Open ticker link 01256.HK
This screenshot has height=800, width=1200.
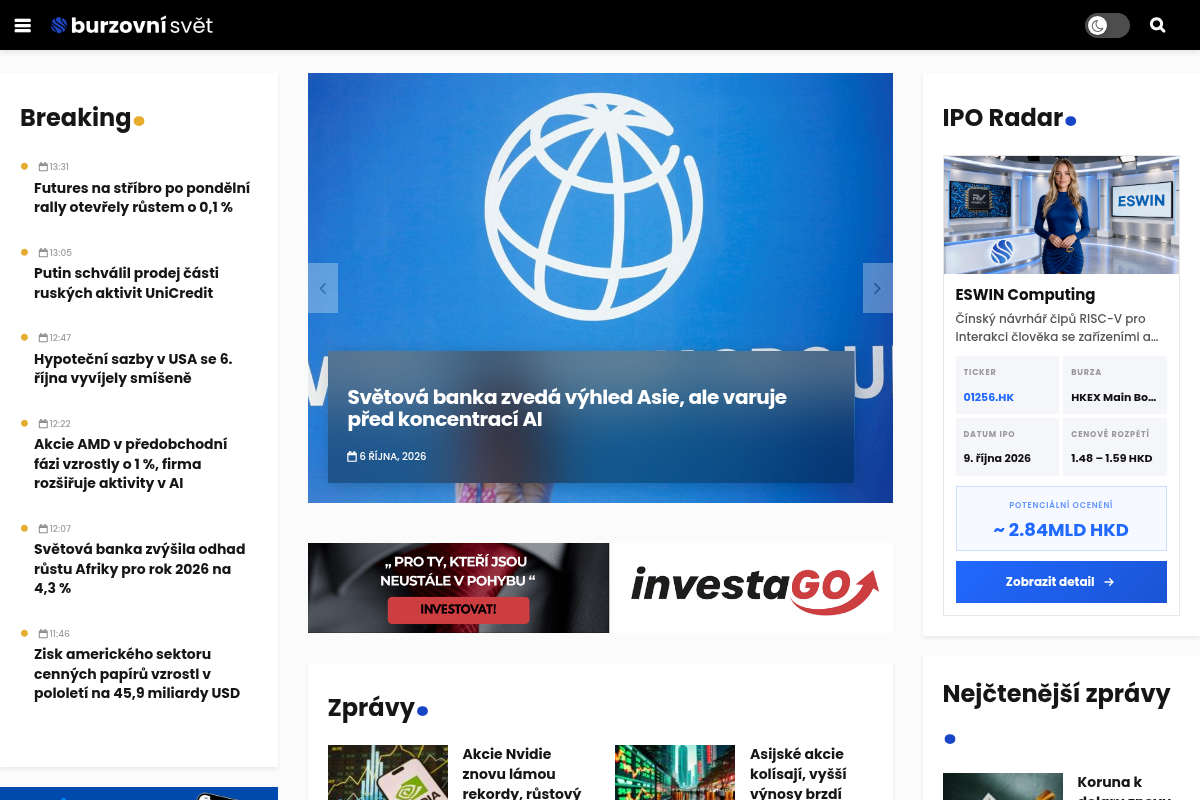[x=988, y=397]
